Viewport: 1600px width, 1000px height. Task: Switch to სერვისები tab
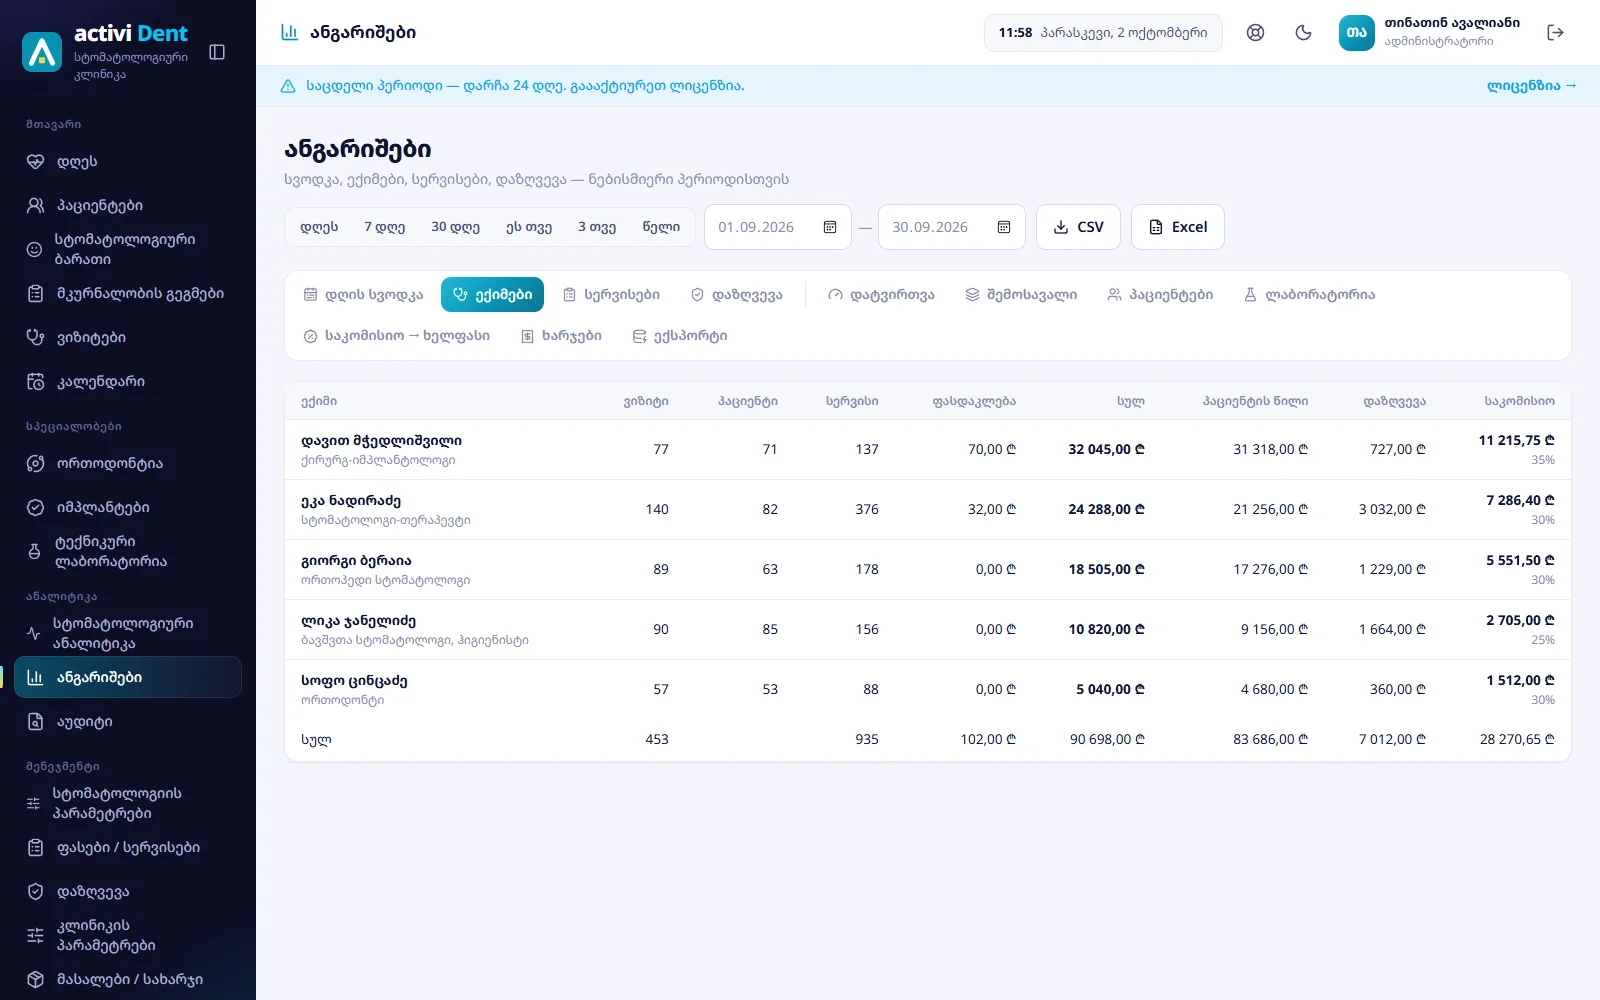coord(611,295)
